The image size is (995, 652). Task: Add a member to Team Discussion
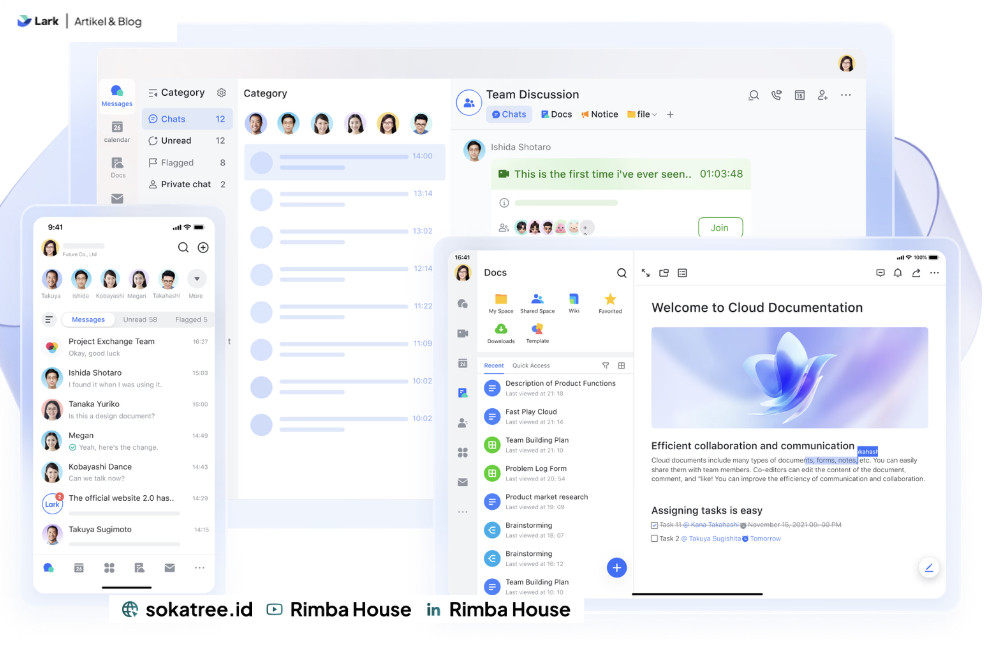pos(822,95)
